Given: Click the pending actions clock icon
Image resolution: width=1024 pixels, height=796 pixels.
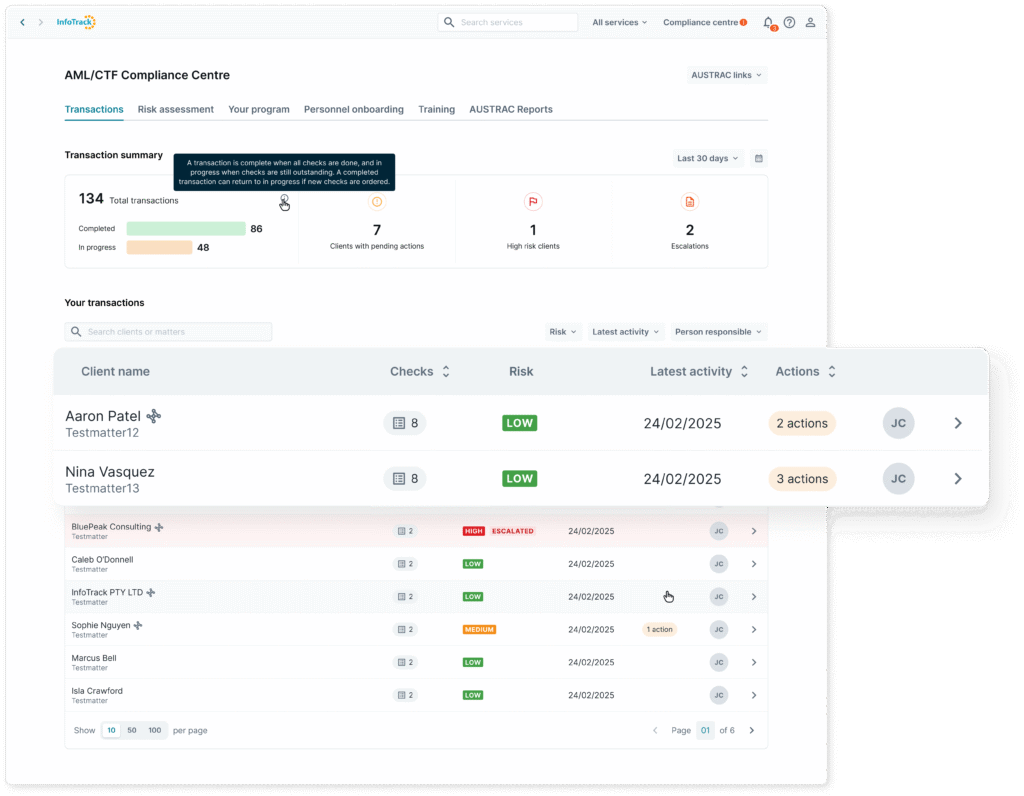Looking at the screenshot, I should point(377,202).
